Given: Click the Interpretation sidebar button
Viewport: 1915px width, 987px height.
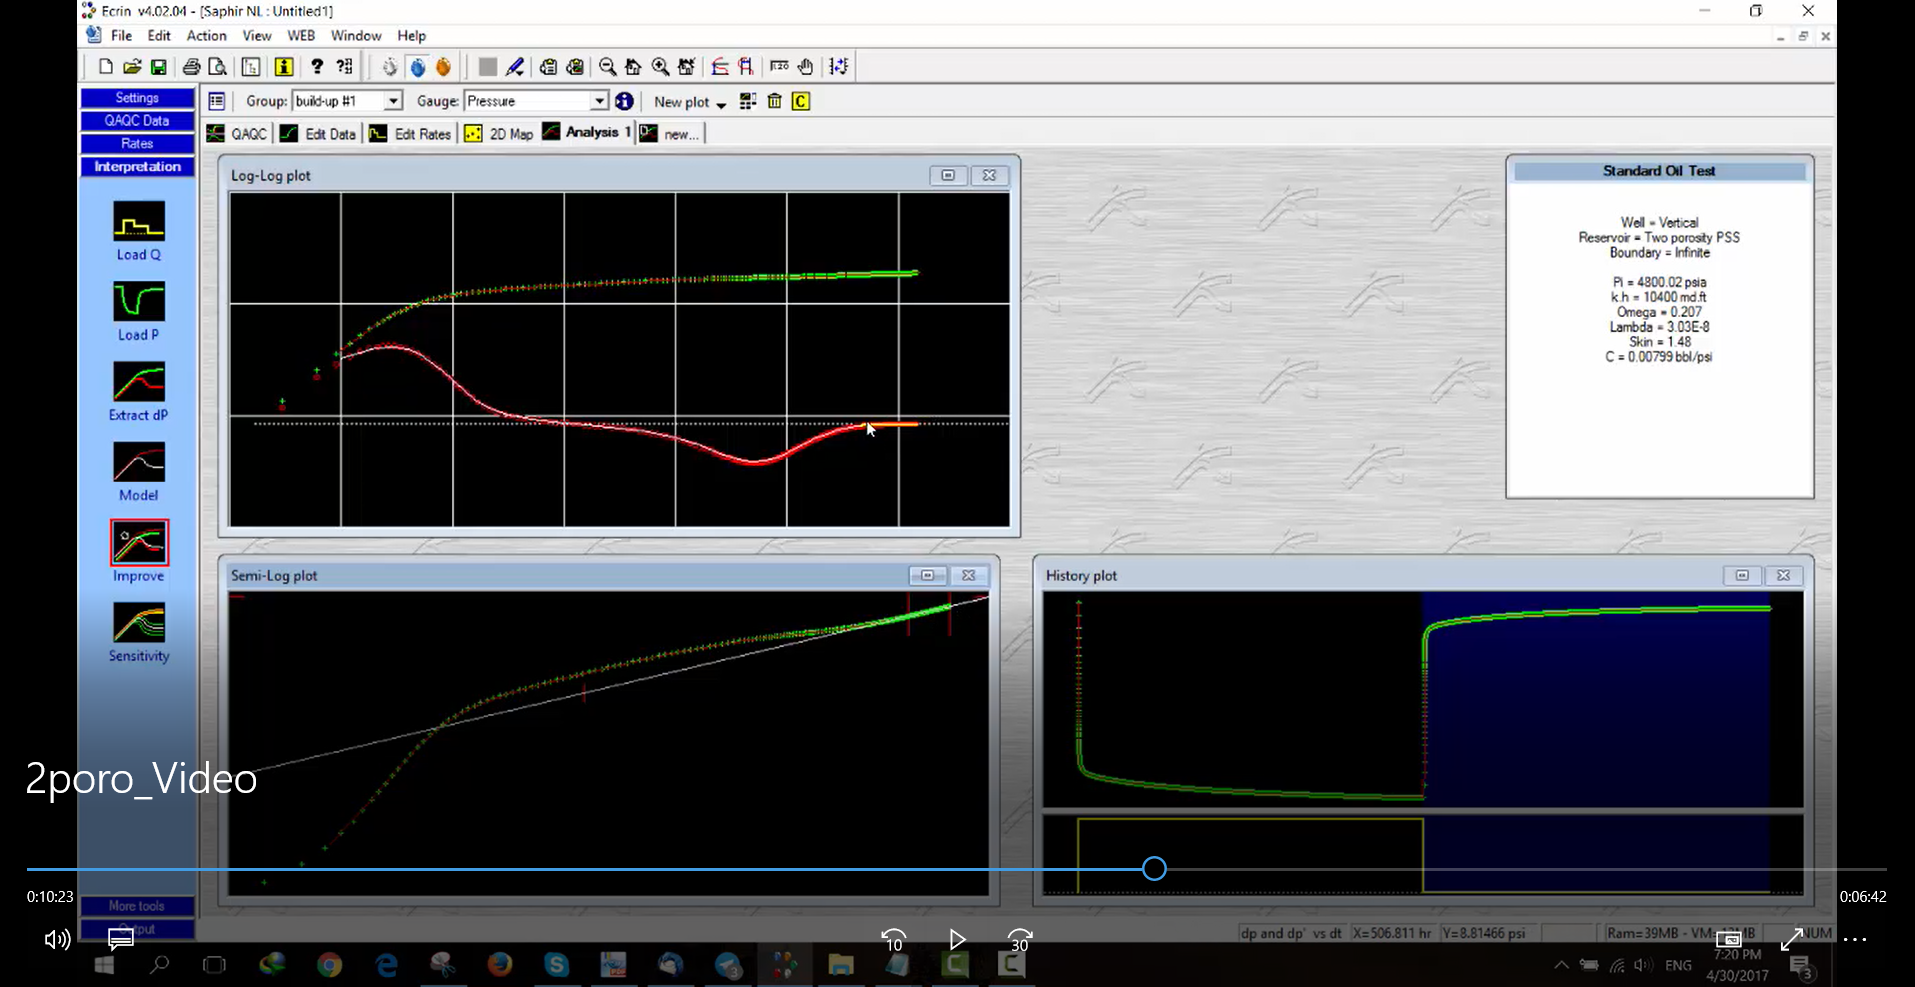Looking at the screenshot, I should [x=137, y=166].
